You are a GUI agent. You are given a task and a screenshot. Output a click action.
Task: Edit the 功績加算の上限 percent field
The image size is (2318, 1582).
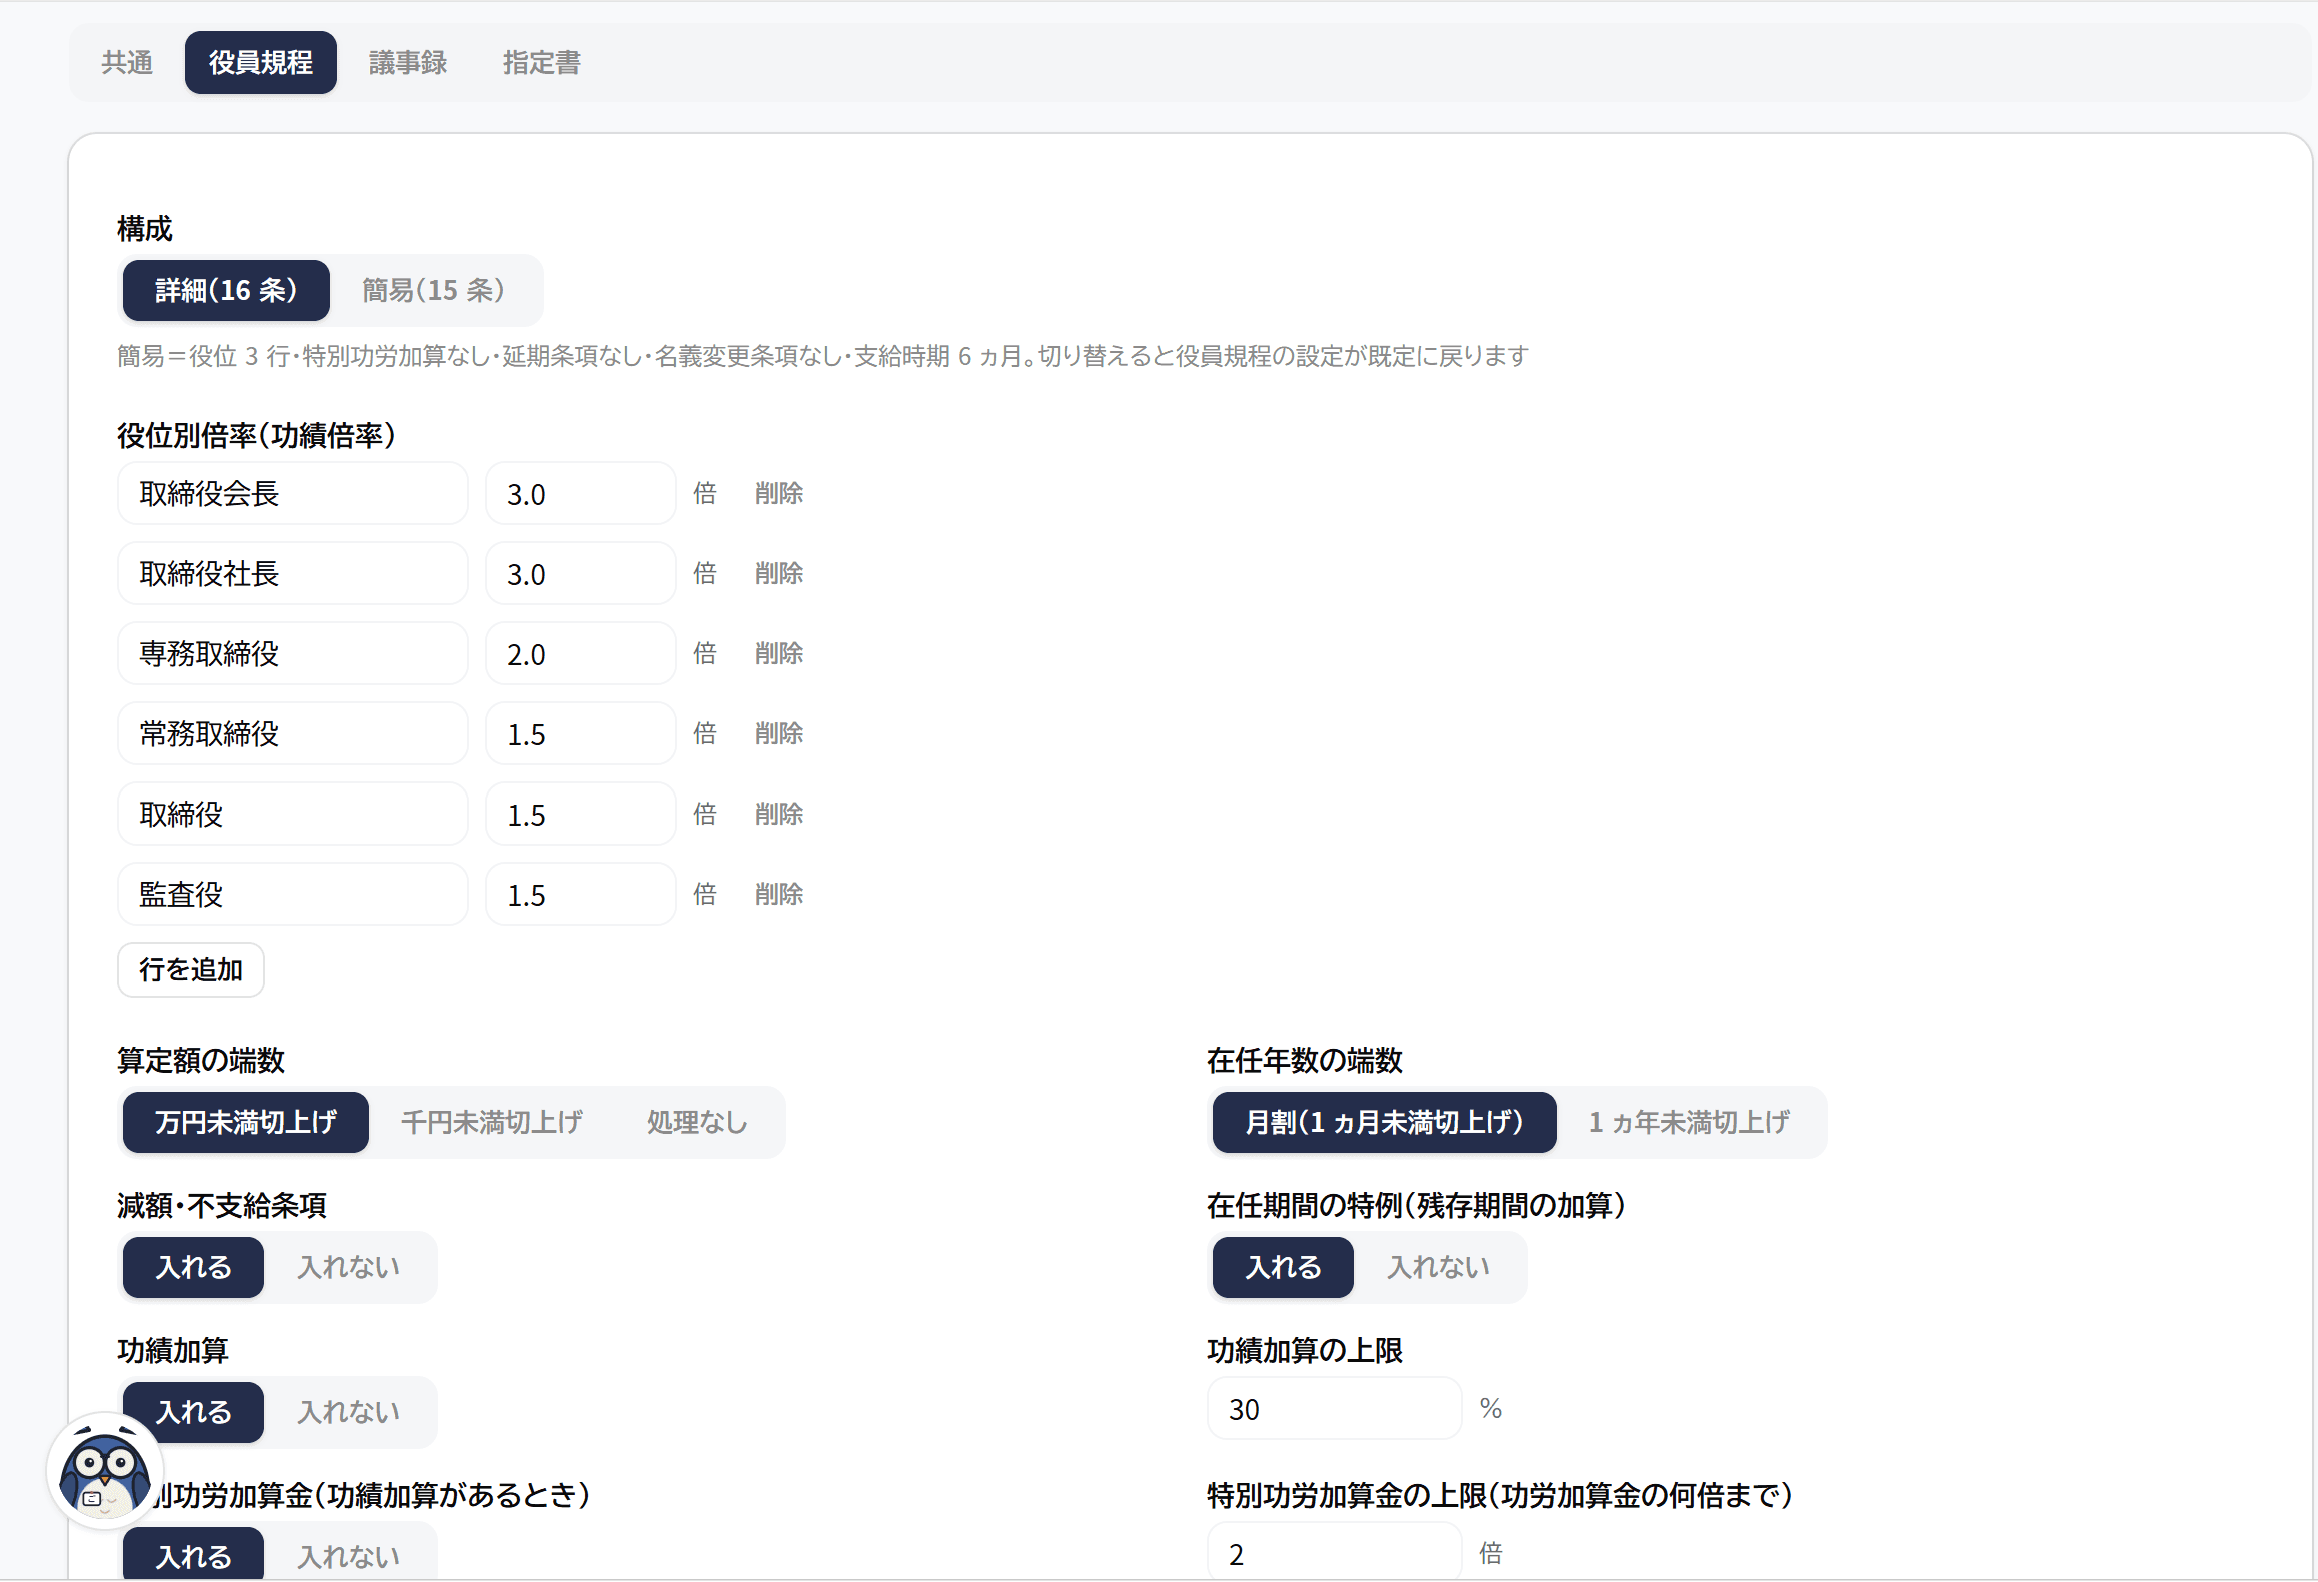pyautogui.click(x=1335, y=1409)
